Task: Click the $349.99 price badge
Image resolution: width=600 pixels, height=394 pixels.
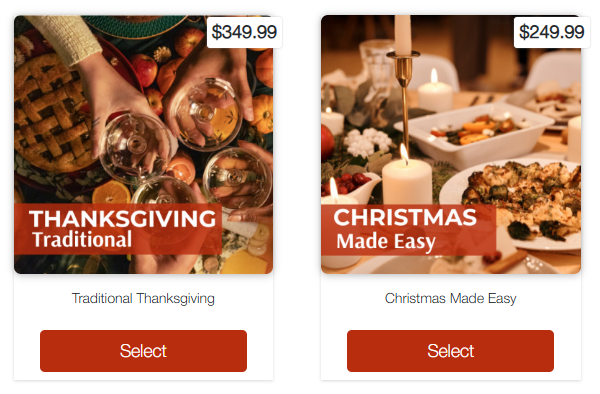Action: [244, 32]
